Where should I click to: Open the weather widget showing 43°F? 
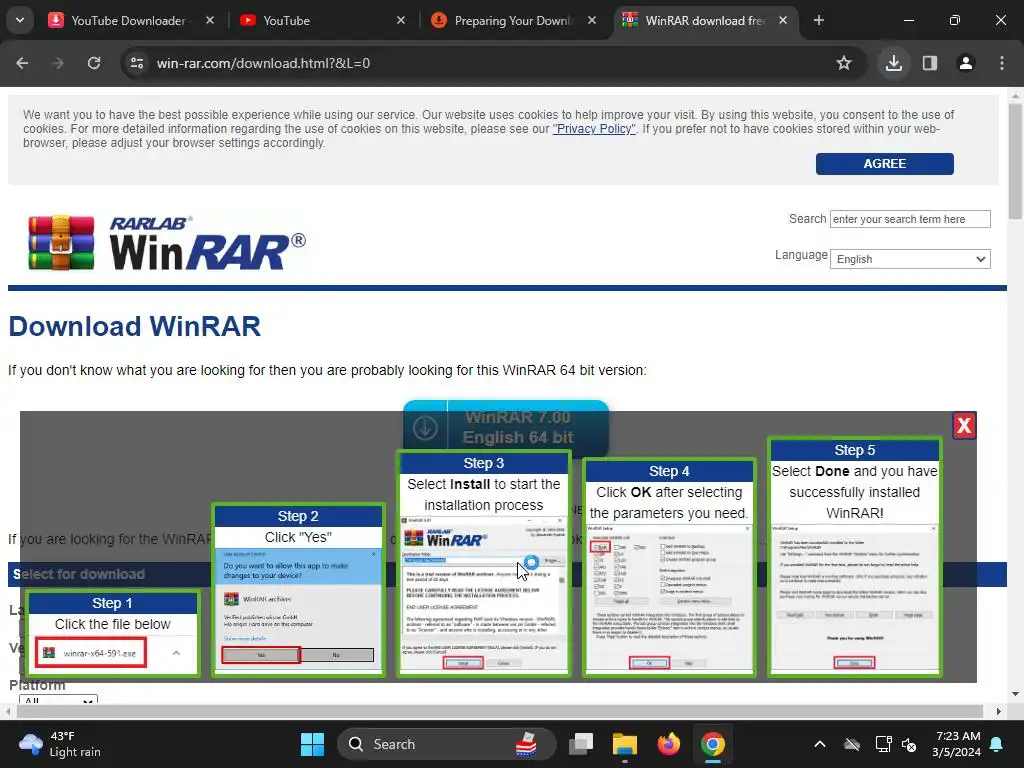point(60,744)
